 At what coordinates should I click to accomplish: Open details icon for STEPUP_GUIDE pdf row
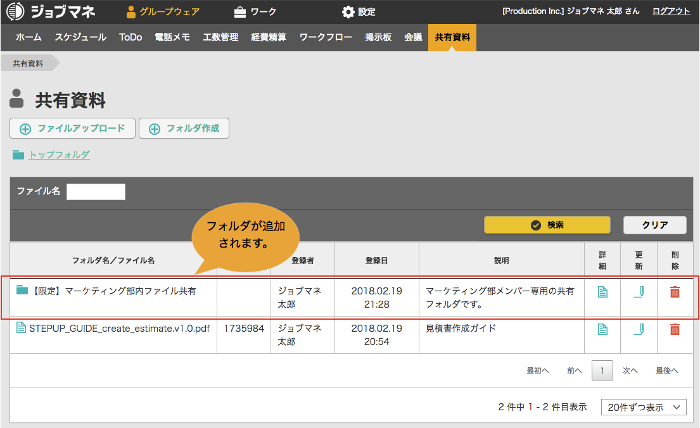[x=603, y=329]
